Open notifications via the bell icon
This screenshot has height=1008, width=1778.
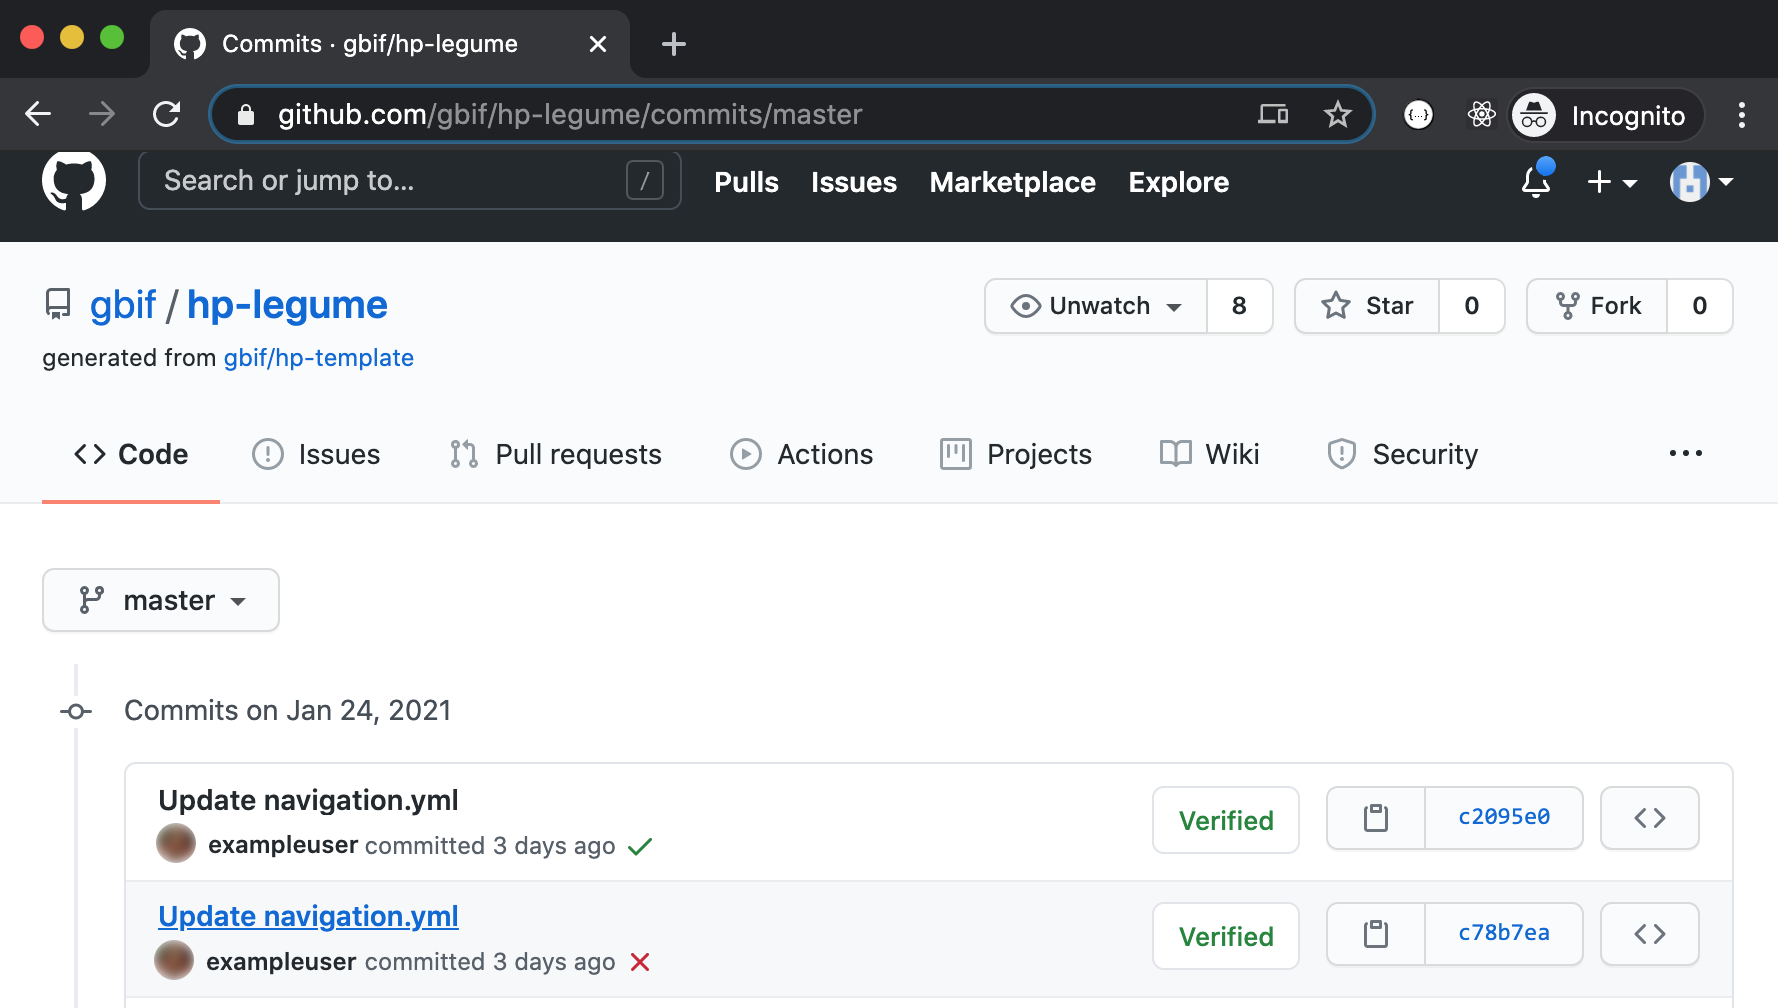[x=1534, y=183]
